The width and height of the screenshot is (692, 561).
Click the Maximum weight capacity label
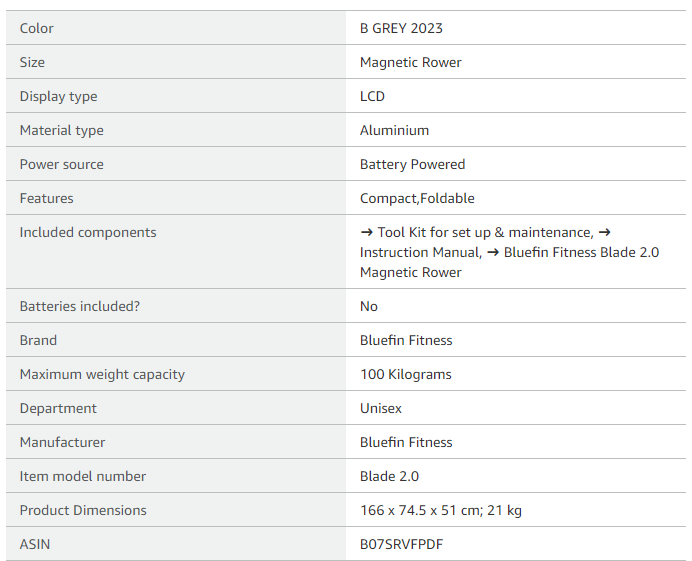click(x=102, y=374)
